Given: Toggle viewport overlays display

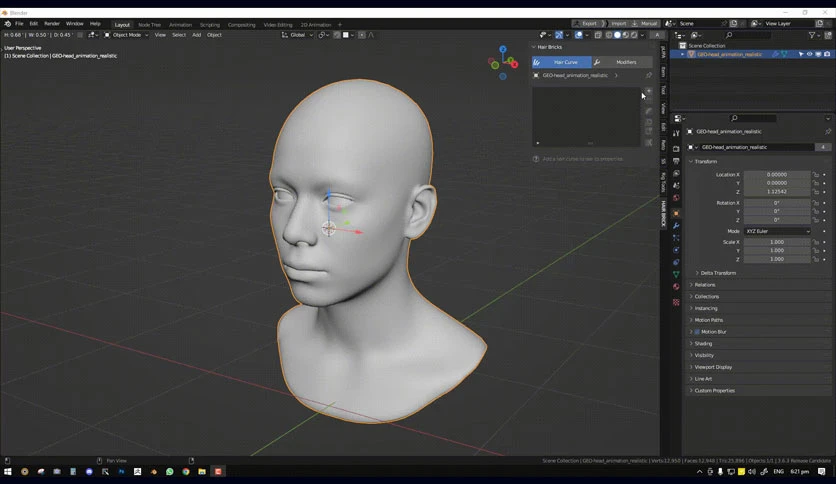Looking at the screenshot, I should (578, 35).
